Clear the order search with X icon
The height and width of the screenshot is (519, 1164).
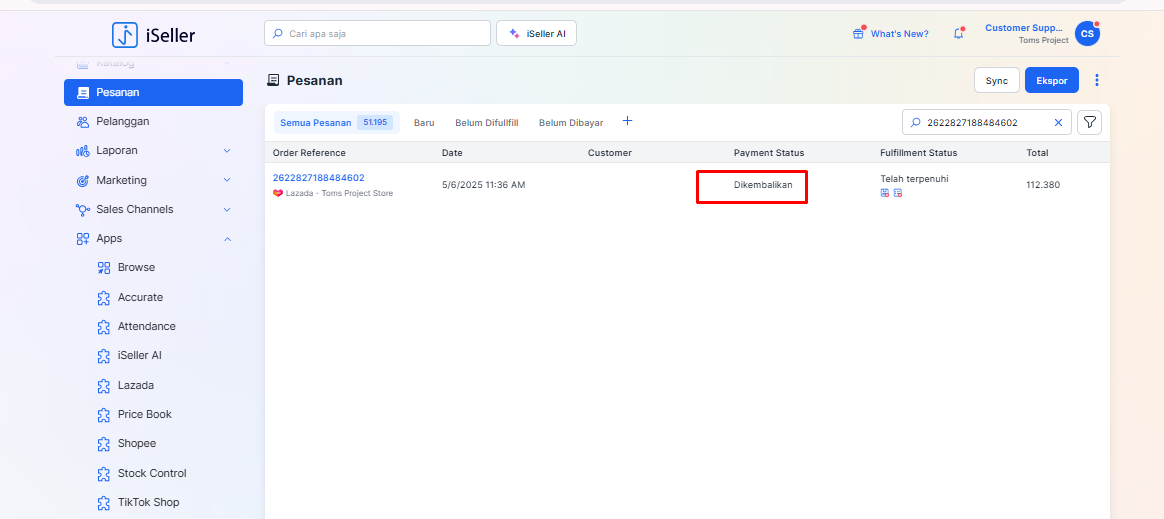point(1058,122)
